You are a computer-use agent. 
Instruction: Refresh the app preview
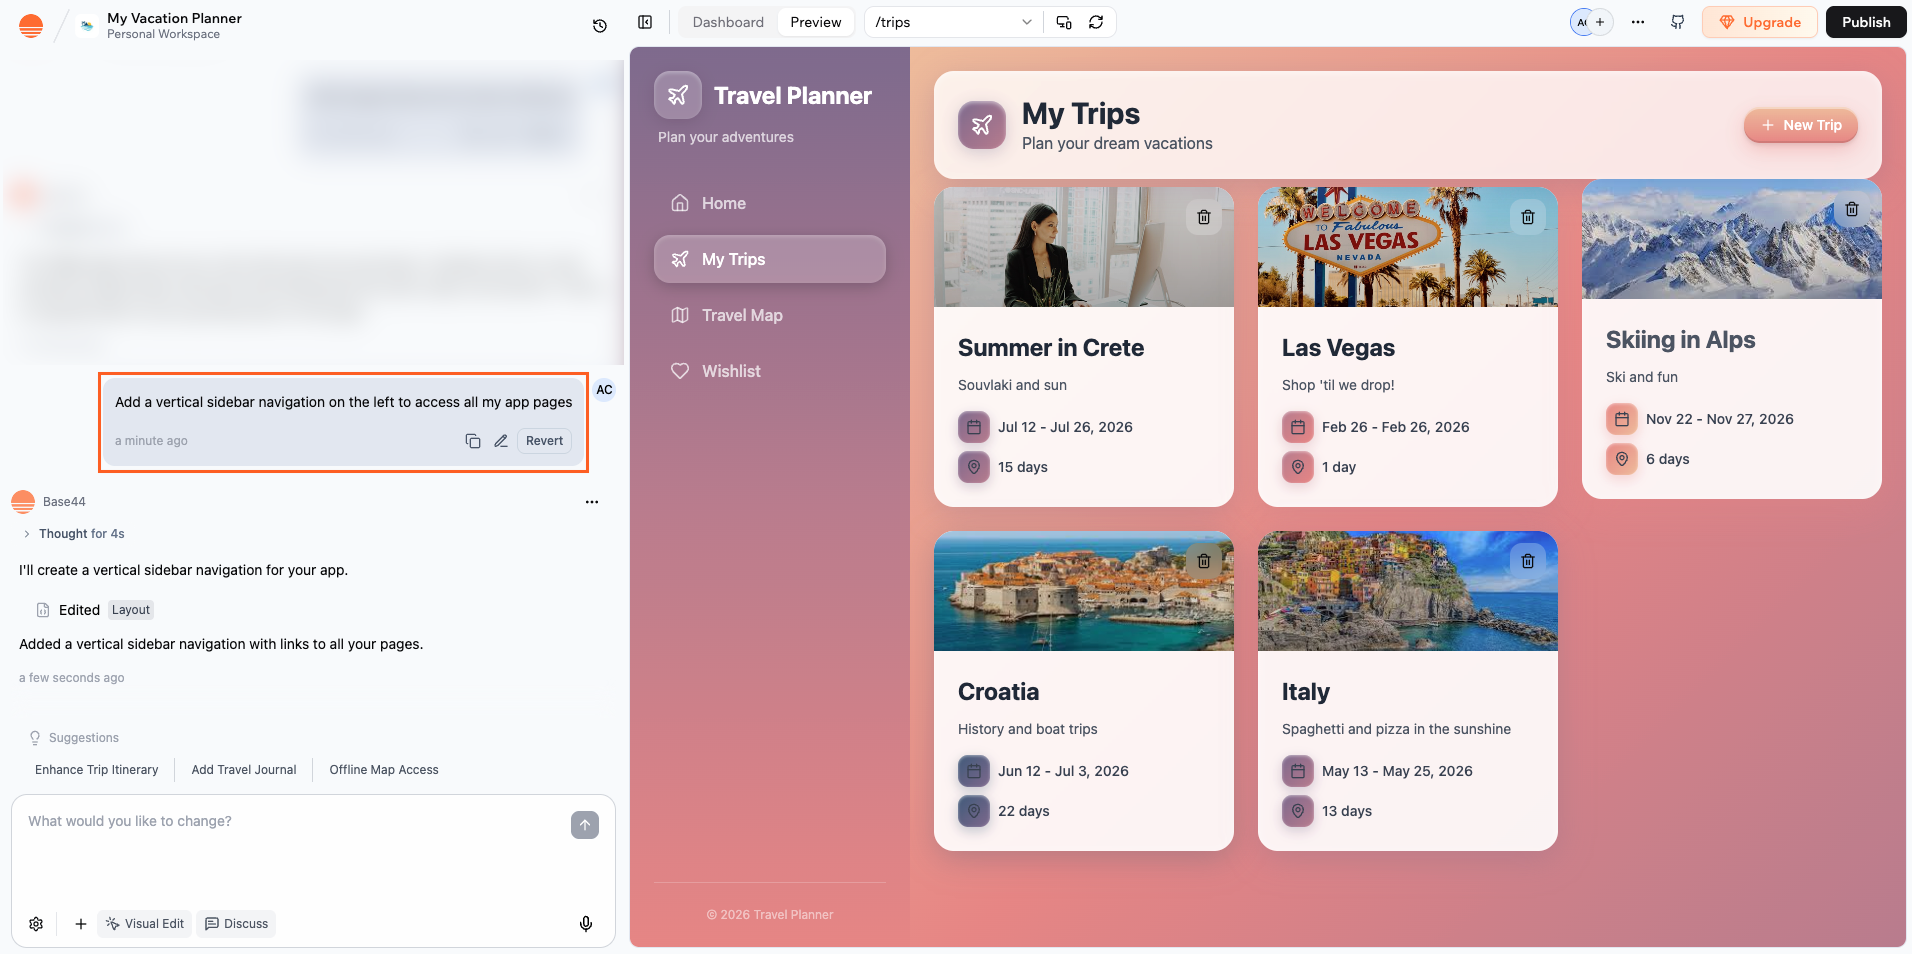[1097, 21]
